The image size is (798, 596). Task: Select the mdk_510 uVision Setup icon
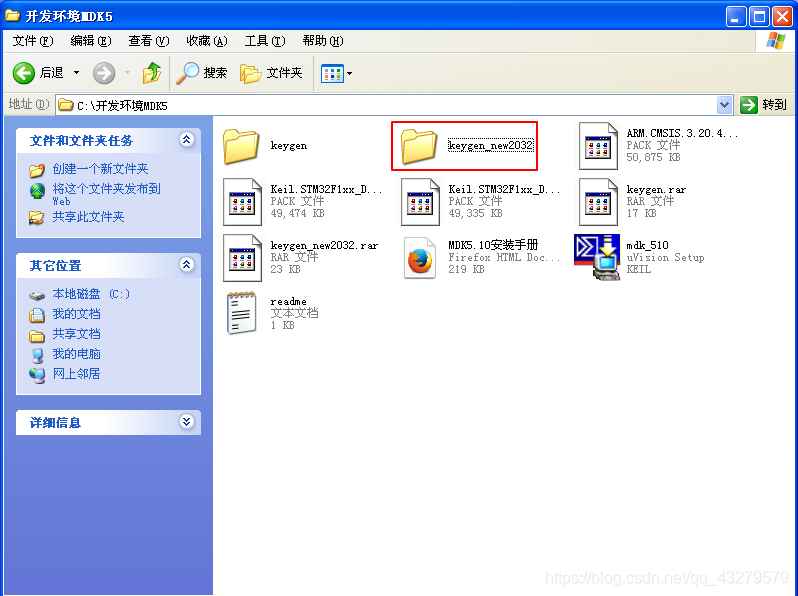point(597,257)
